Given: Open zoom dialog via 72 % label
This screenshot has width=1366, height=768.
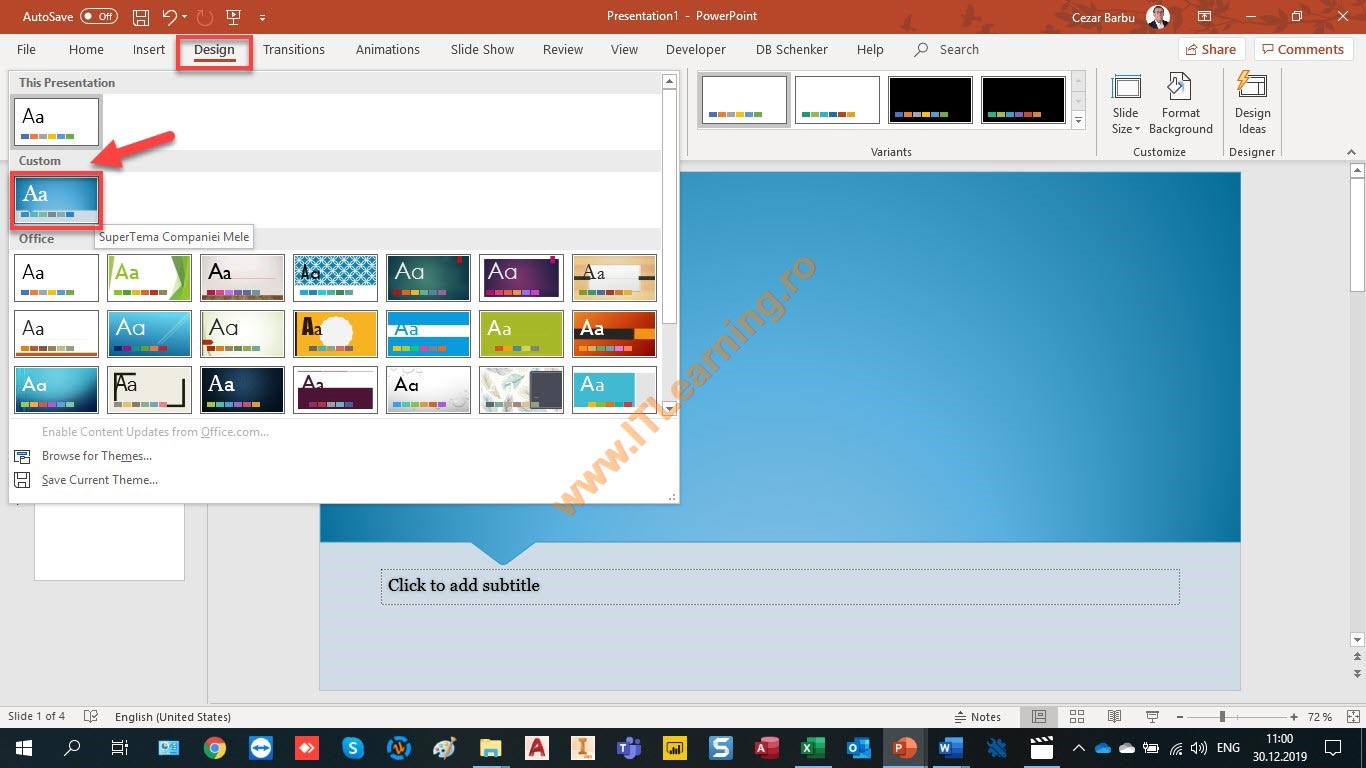Looking at the screenshot, I should point(1320,717).
